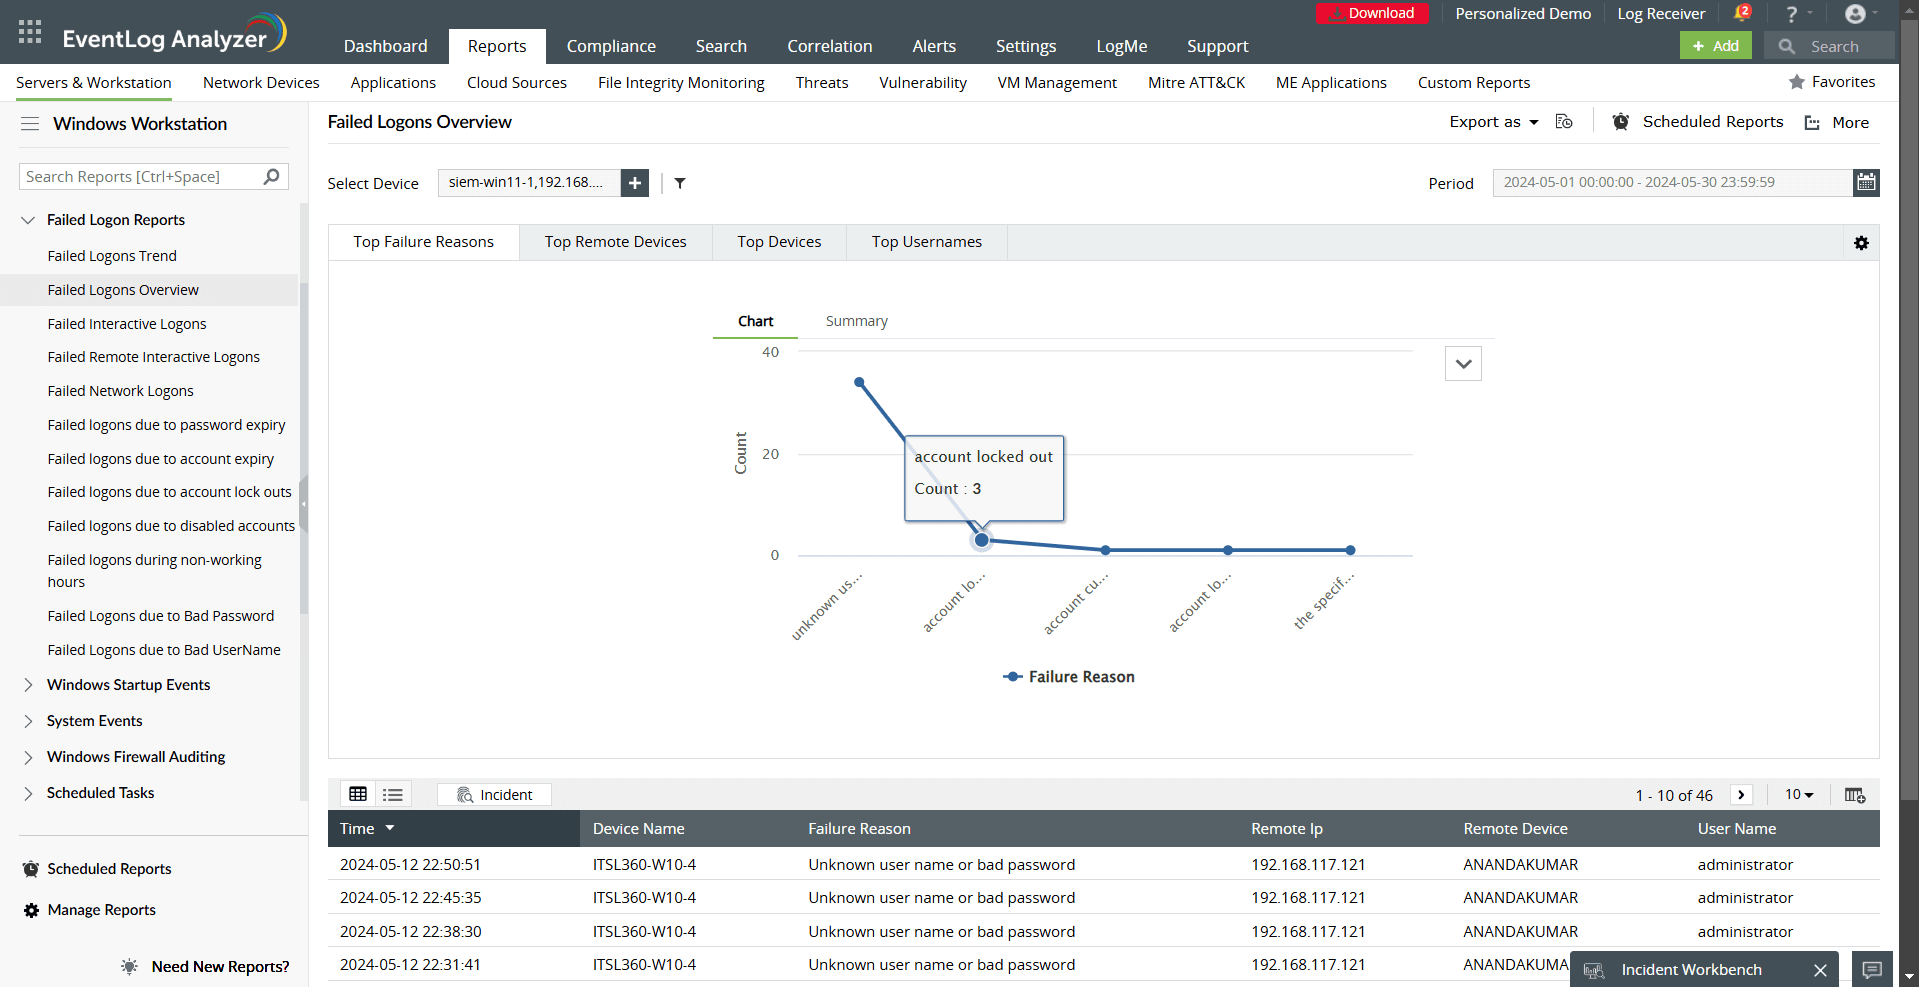
Task: Click the green Add button
Action: pyautogui.click(x=1714, y=45)
